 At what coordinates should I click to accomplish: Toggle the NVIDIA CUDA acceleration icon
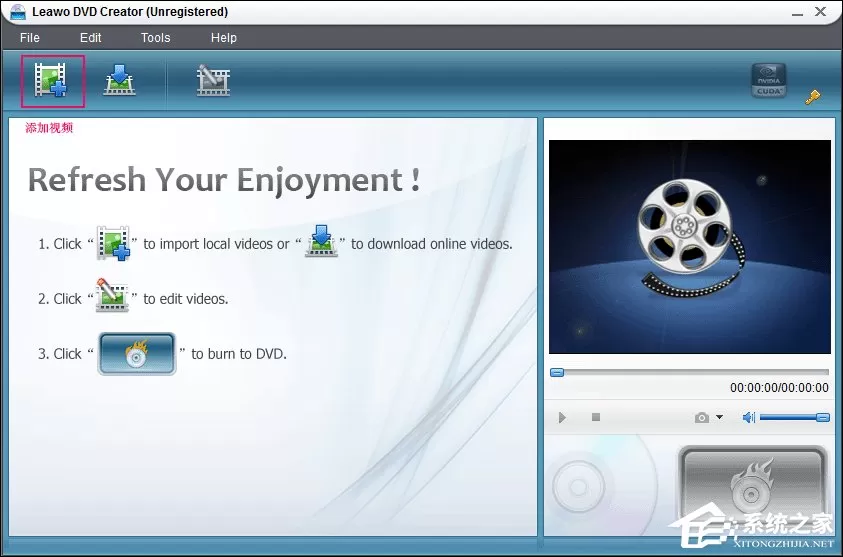pos(769,81)
